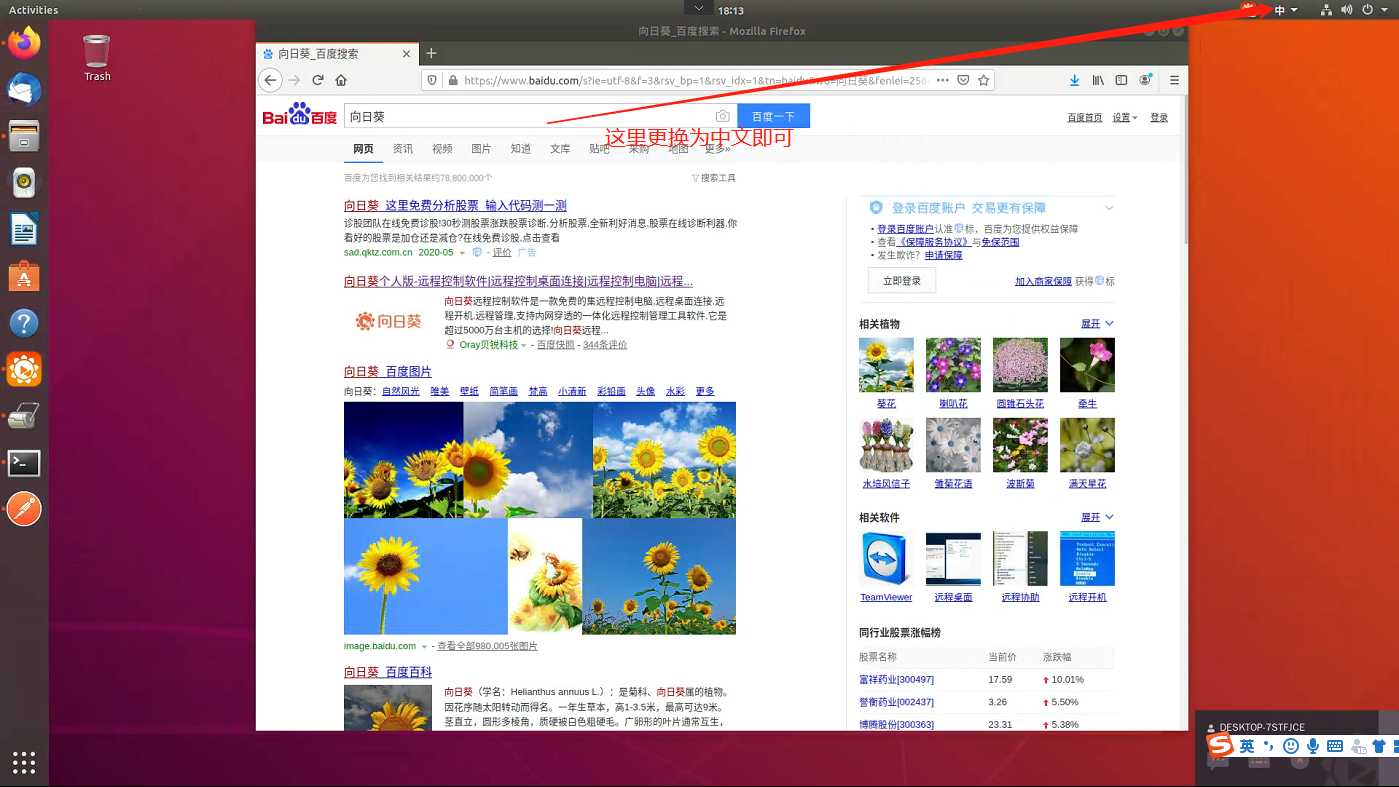Open Sogou skin shirt icon
This screenshot has height=787, width=1399.
click(1379, 746)
